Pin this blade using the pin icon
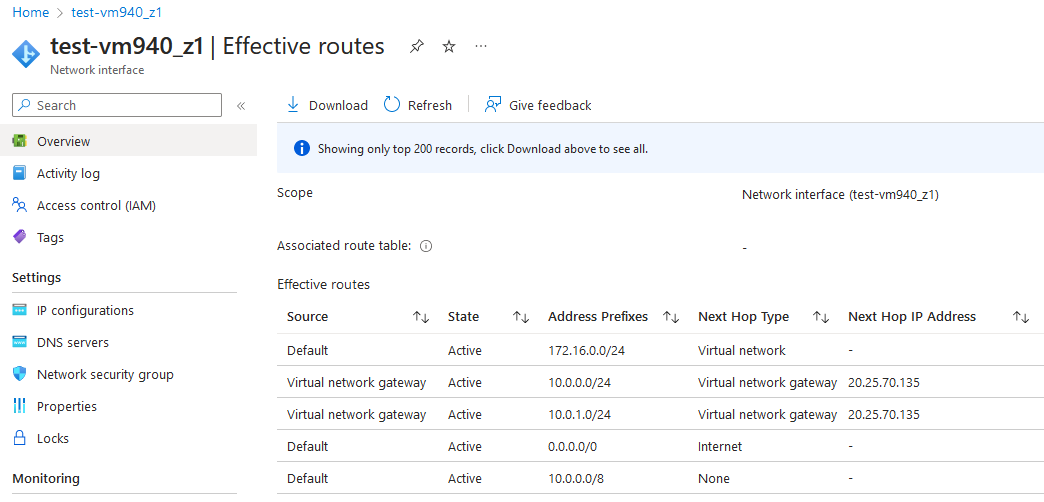Image resolution: width=1044 pixels, height=502 pixels. click(417, 47)
